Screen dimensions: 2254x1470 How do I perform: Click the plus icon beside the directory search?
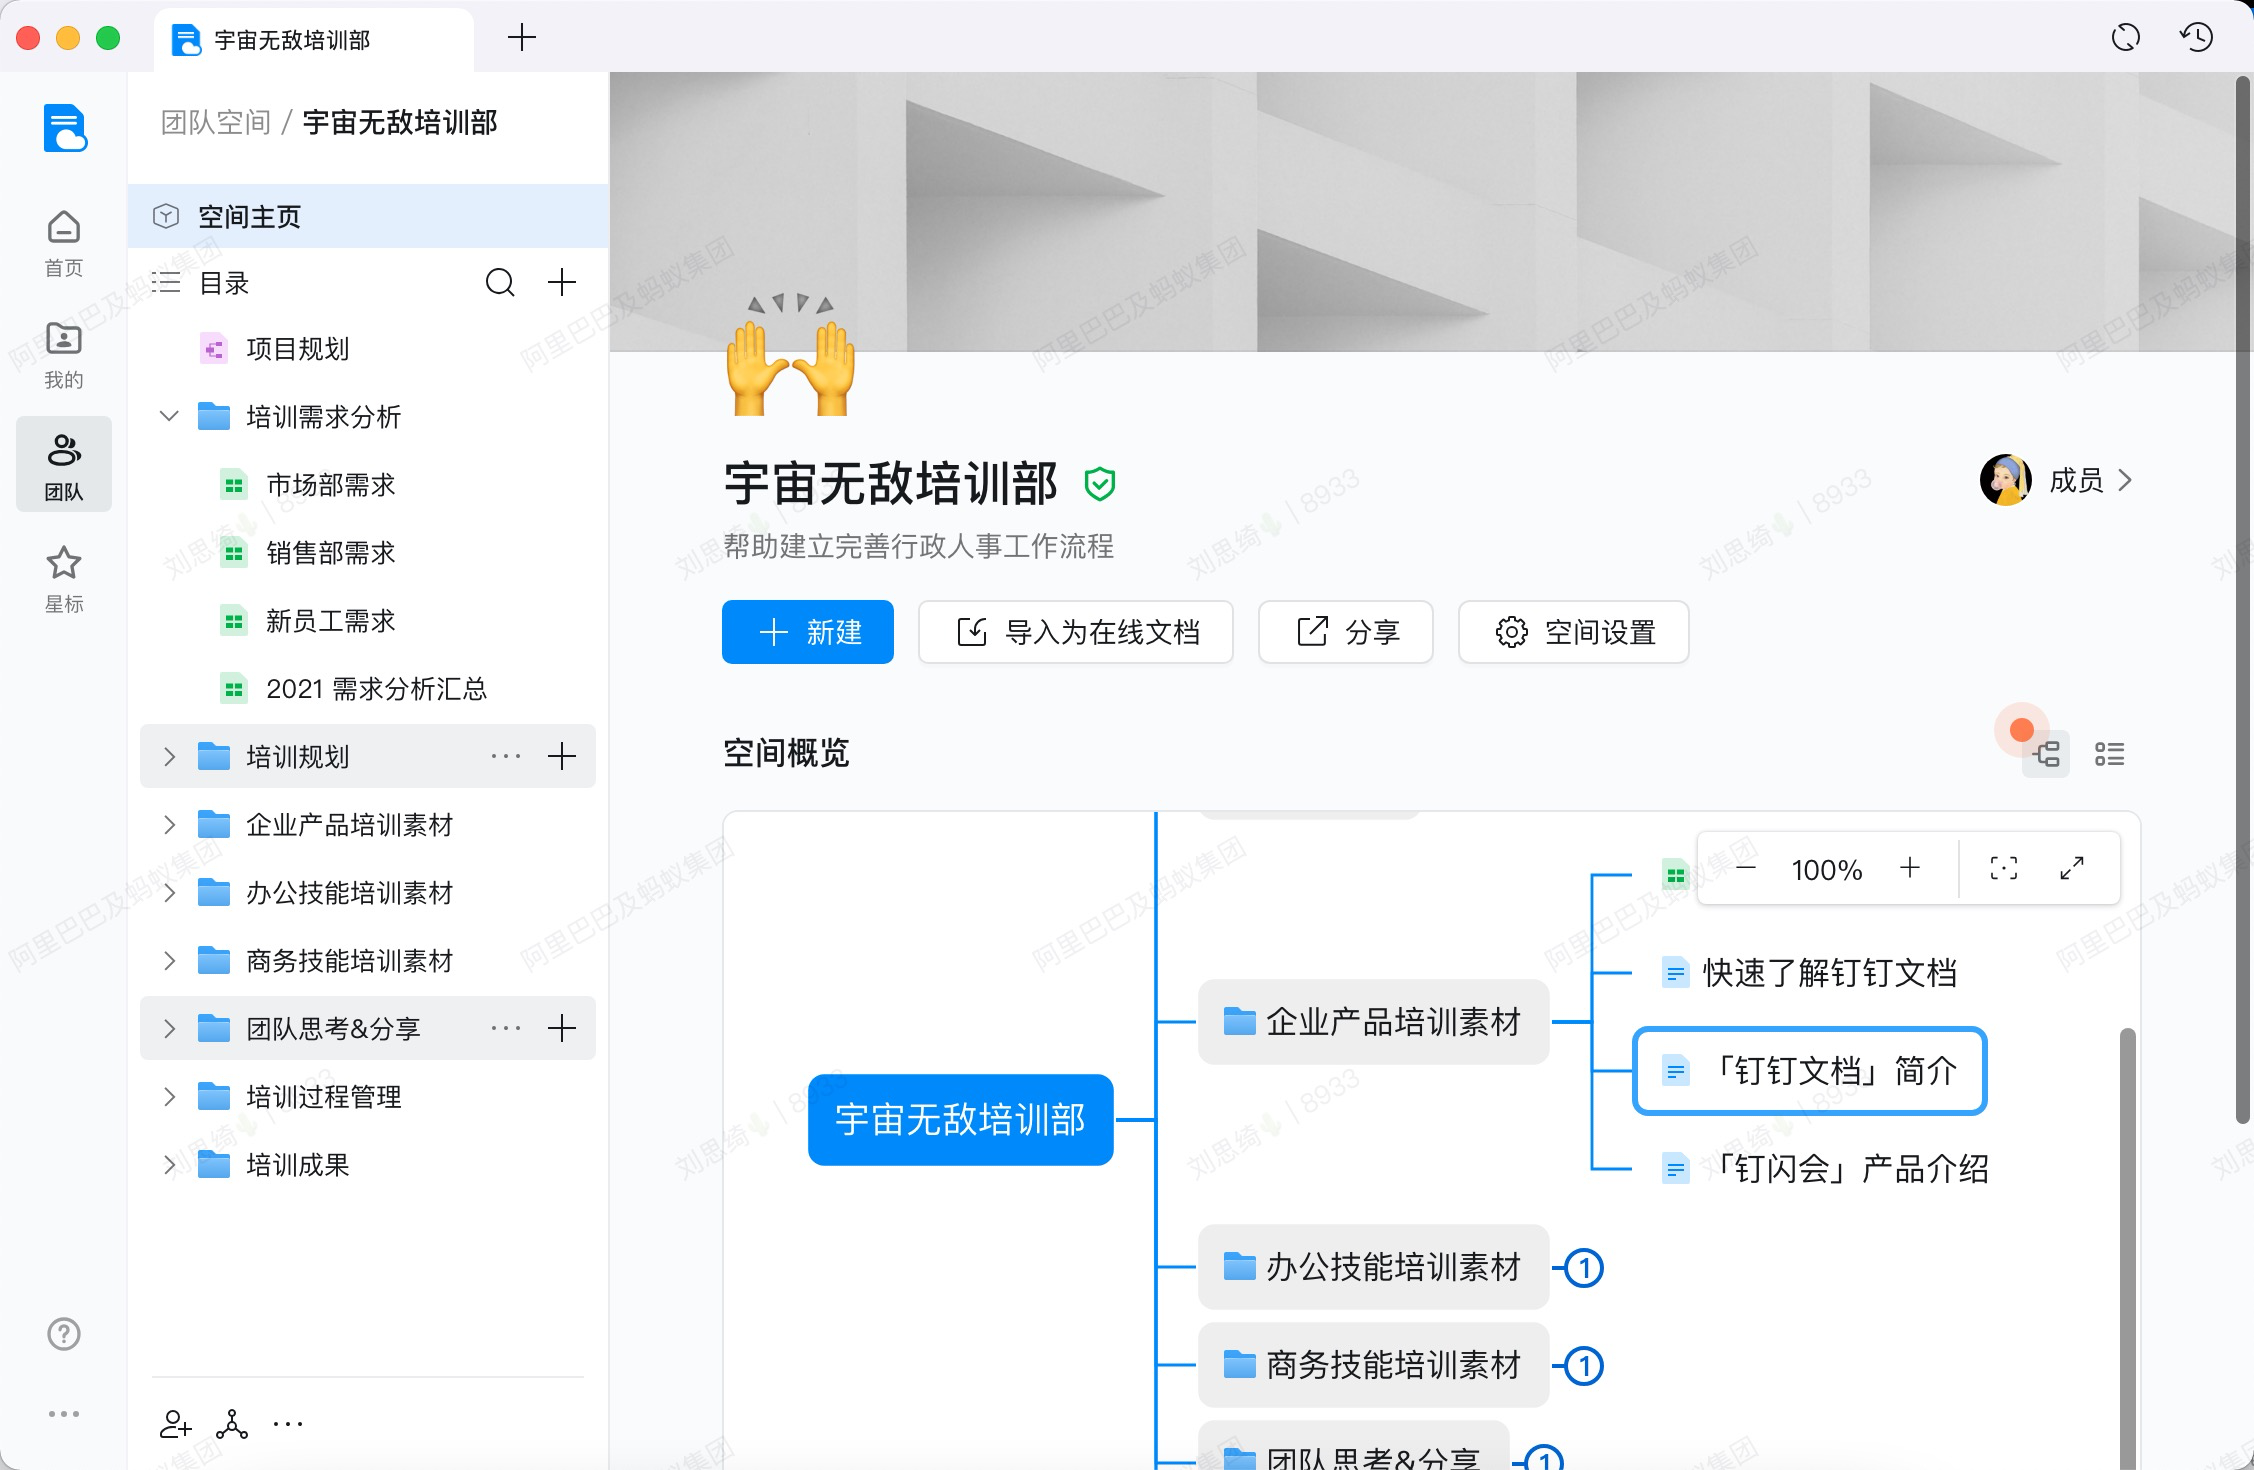561,283
